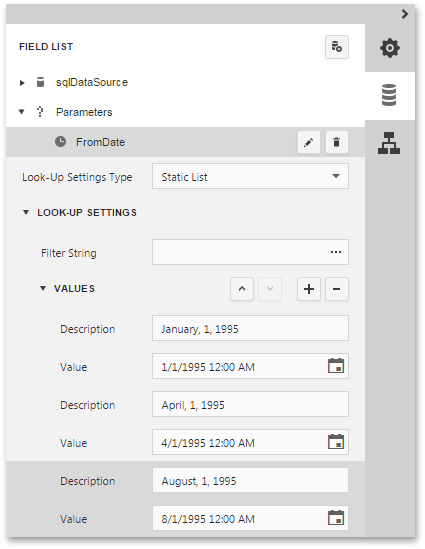The height and width of the screenshot is (549, 425).
Task: Collapse the VALUES section
Action: point(43,288)
